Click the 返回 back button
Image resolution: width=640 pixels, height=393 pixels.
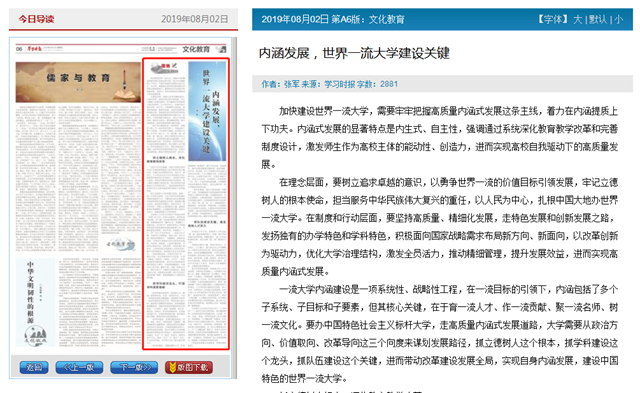tap(34, 367)
